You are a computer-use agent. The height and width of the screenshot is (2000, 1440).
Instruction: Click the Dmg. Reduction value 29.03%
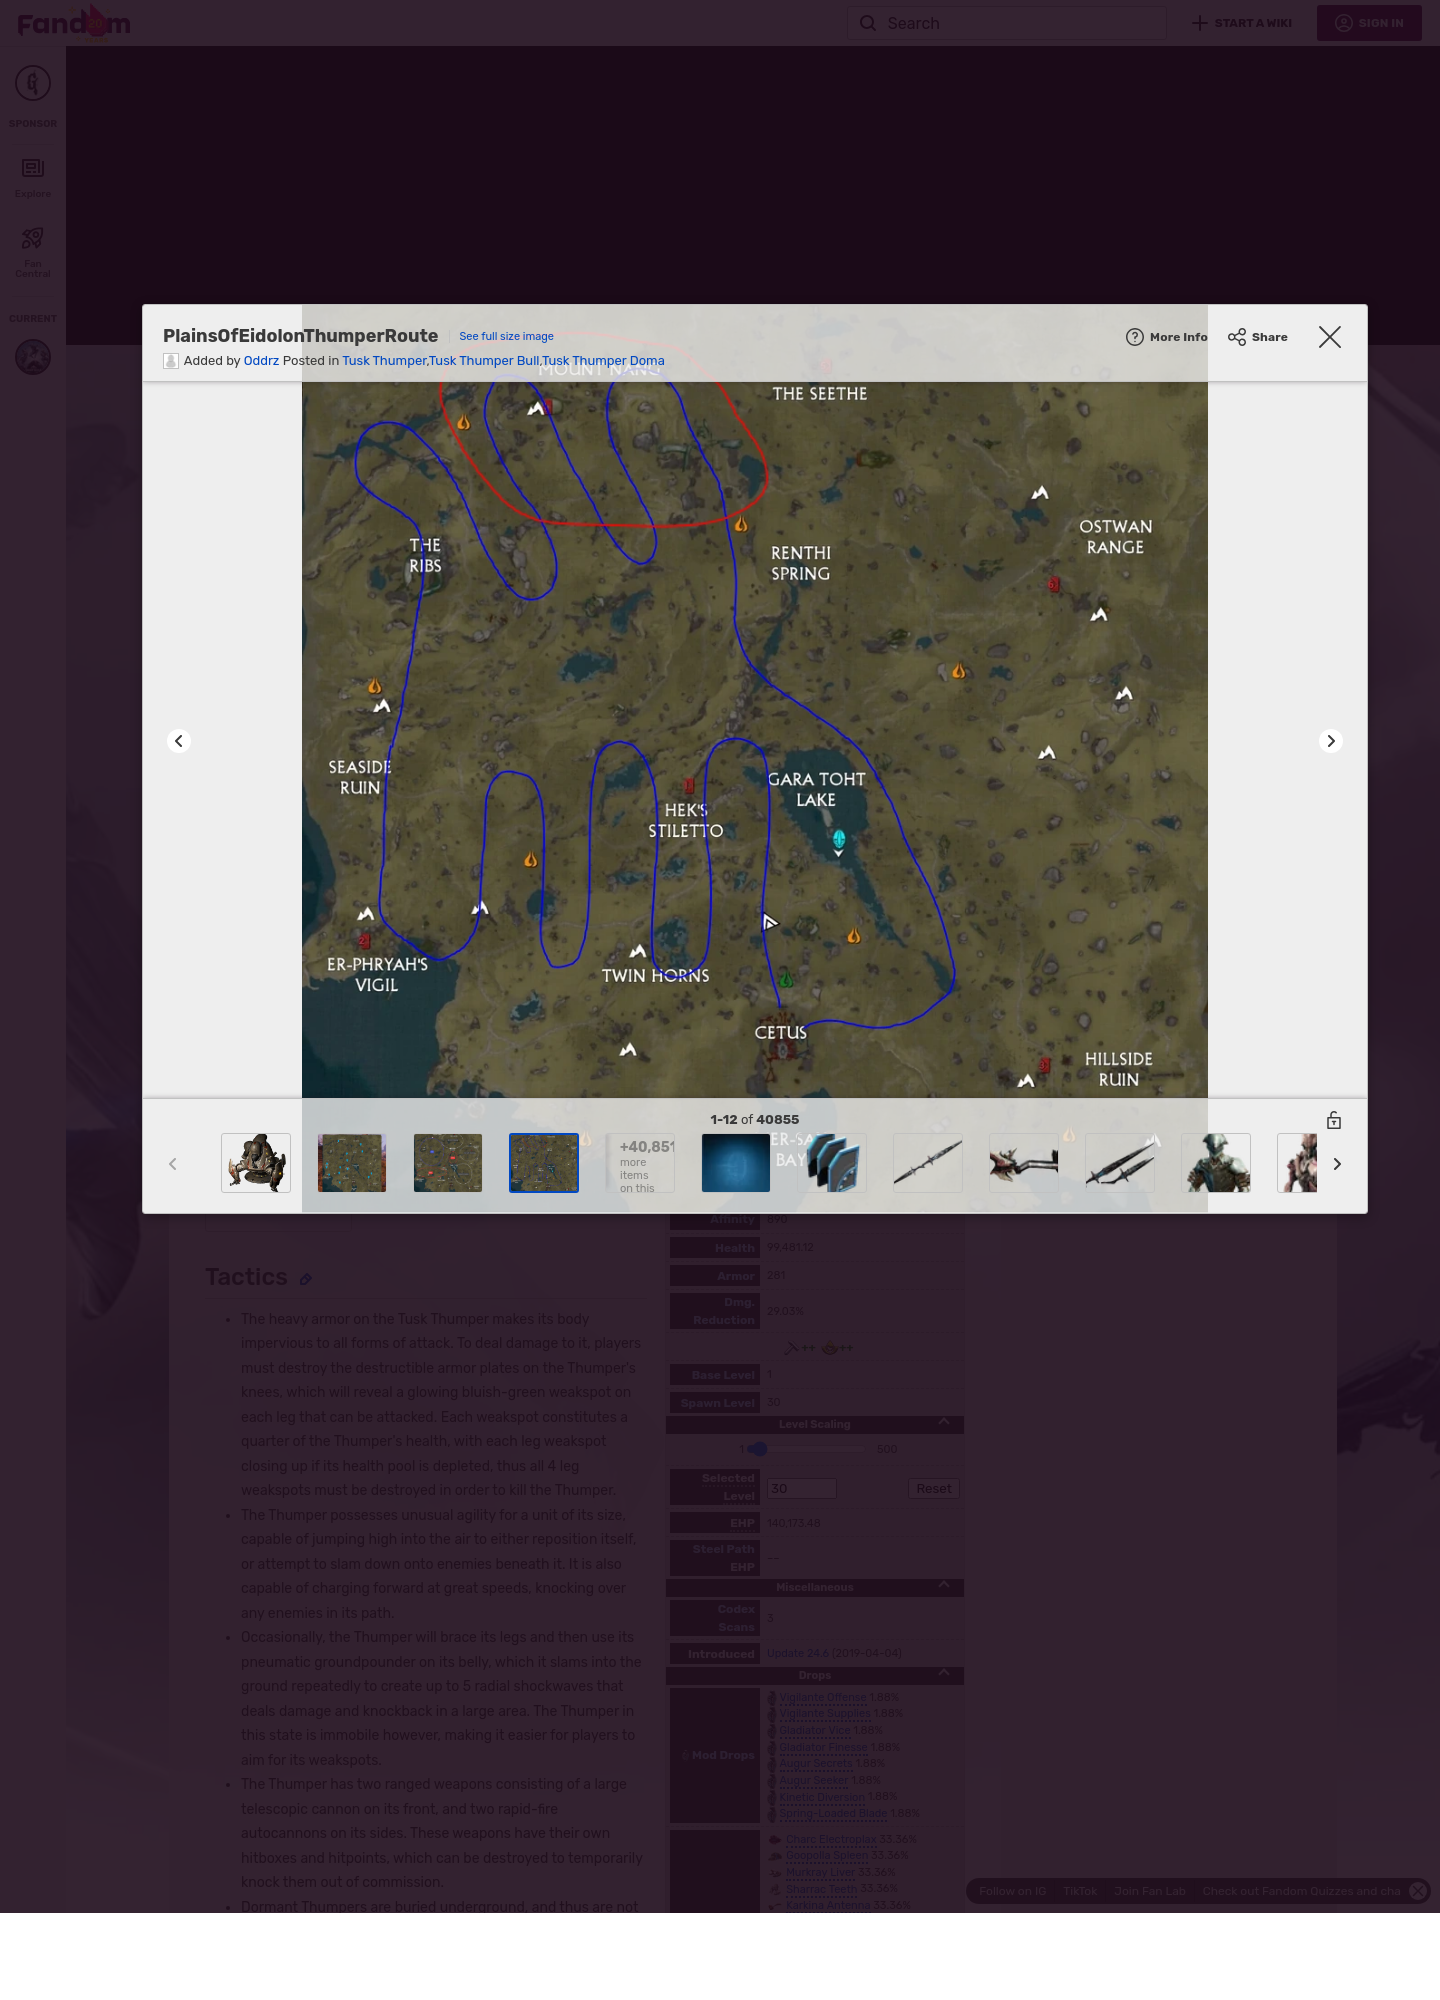click(785, 1311)
